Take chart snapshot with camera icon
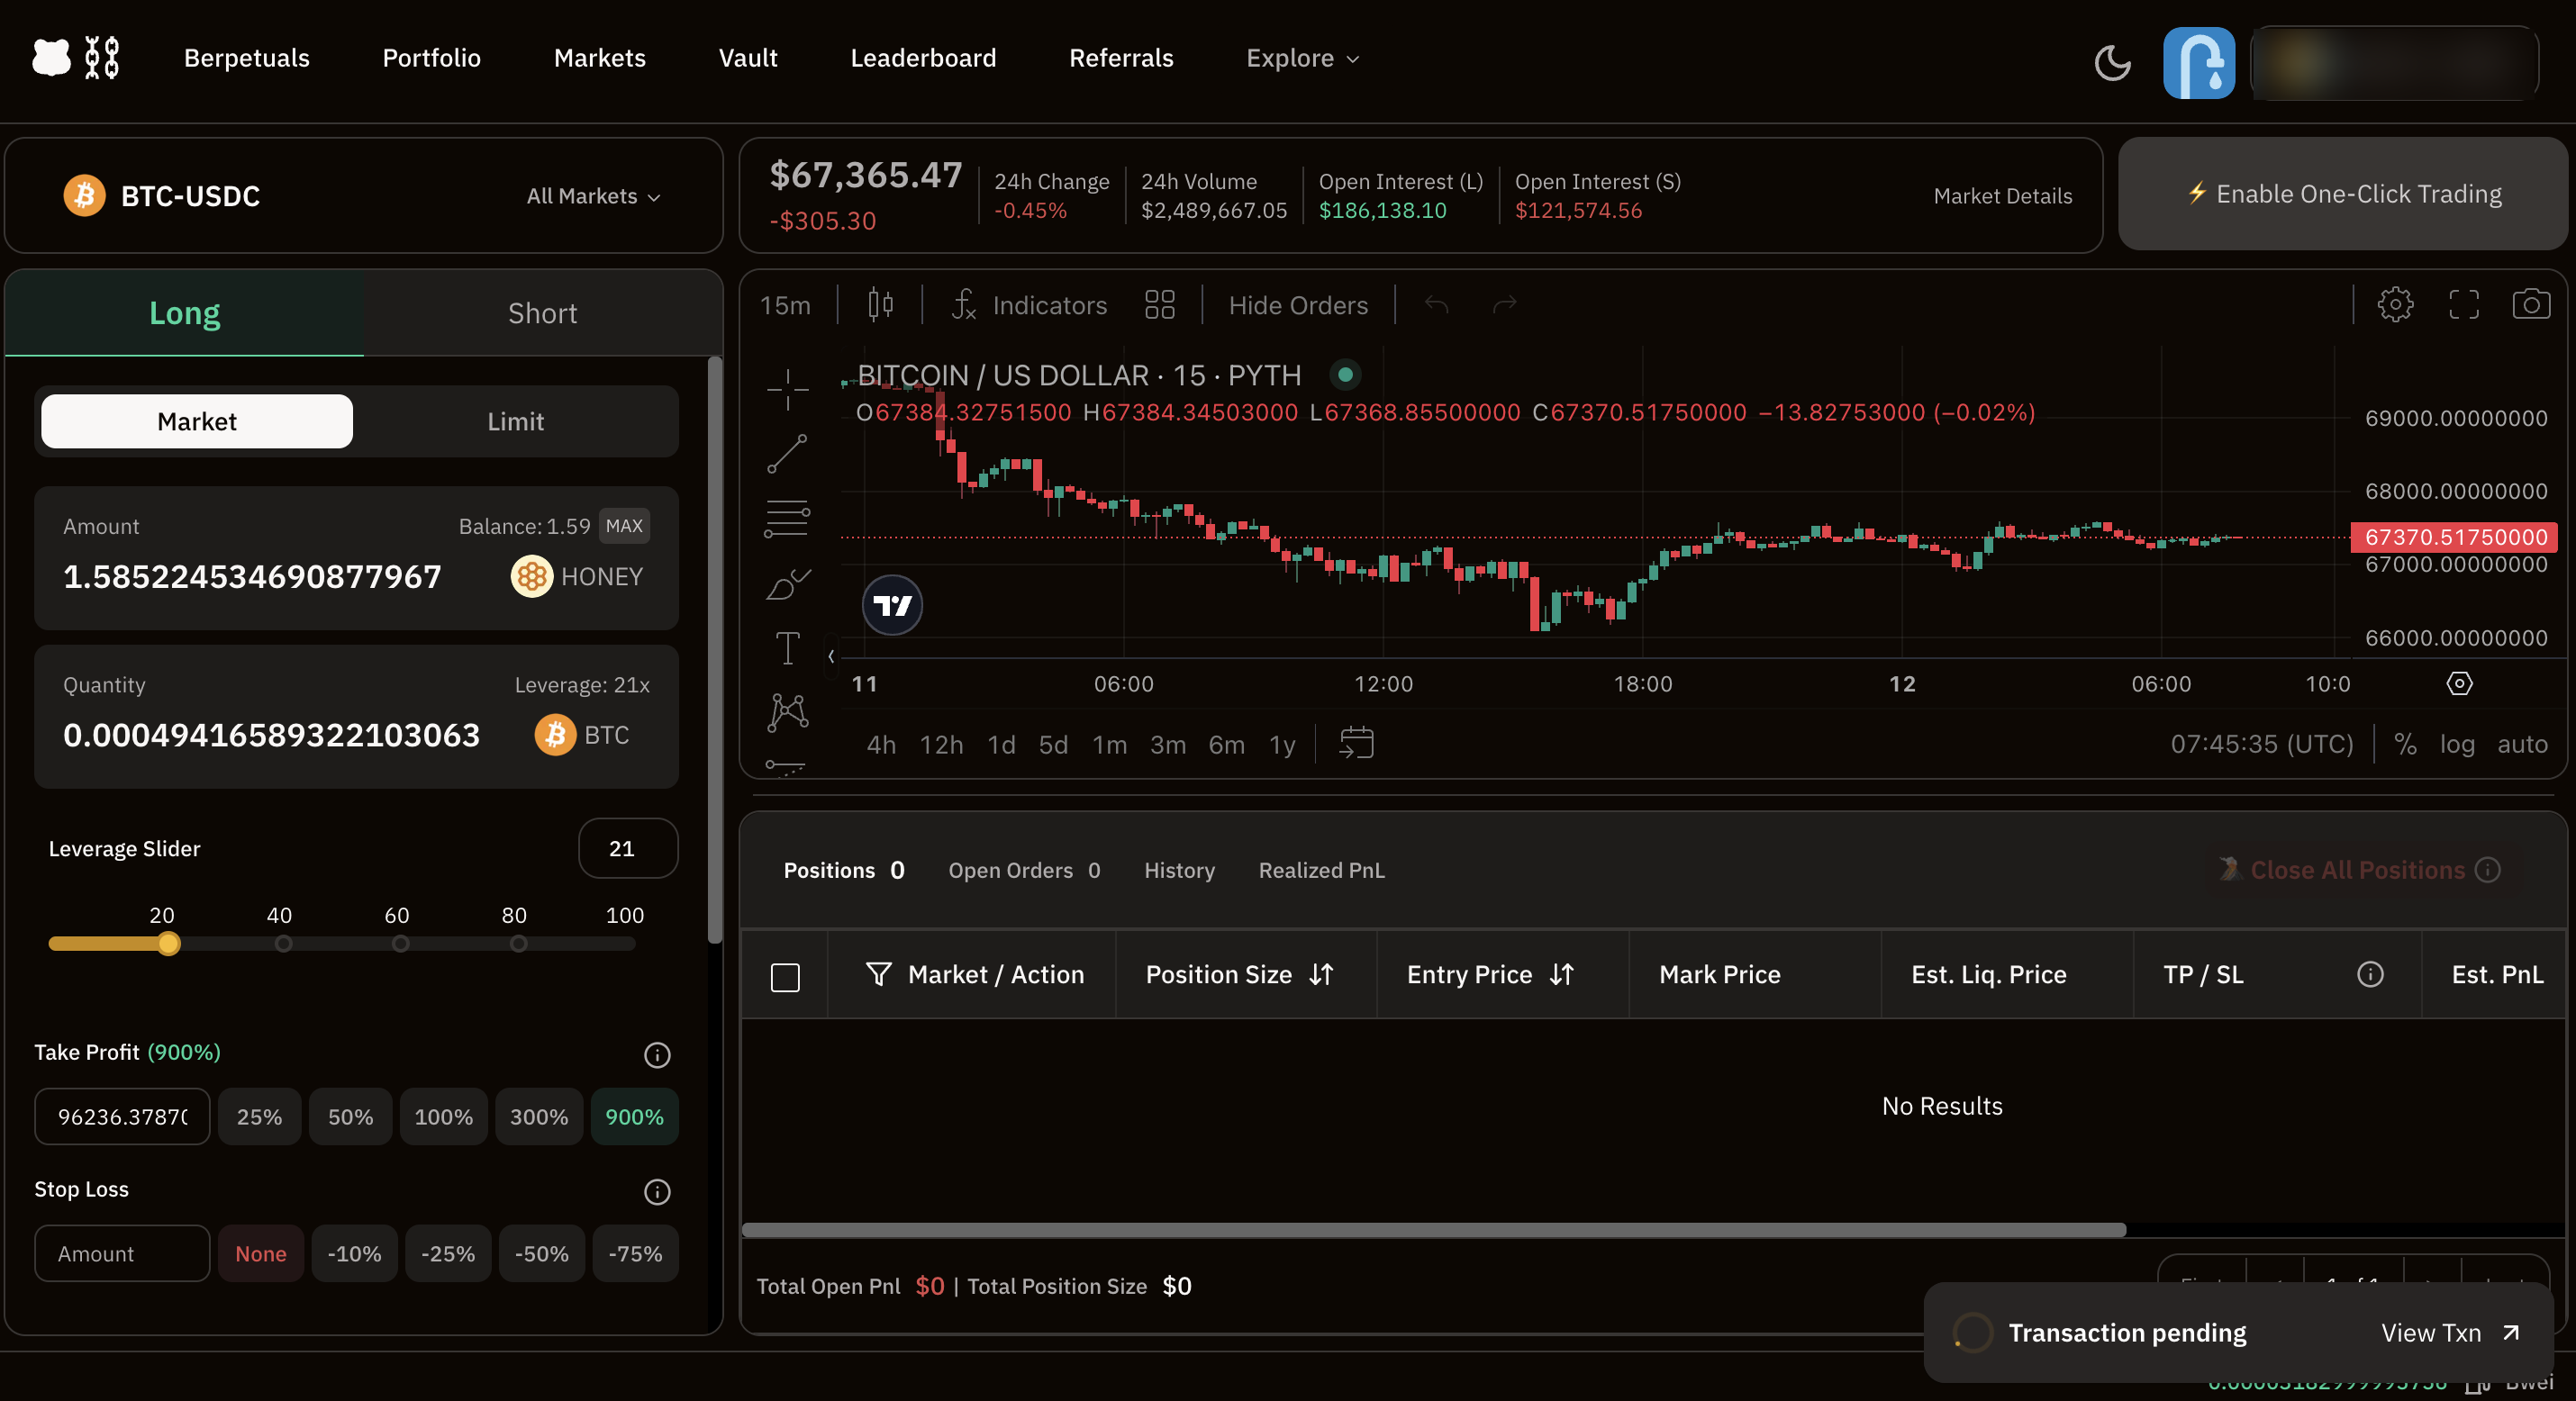 pyautogui.click(x=2530, y=304)
